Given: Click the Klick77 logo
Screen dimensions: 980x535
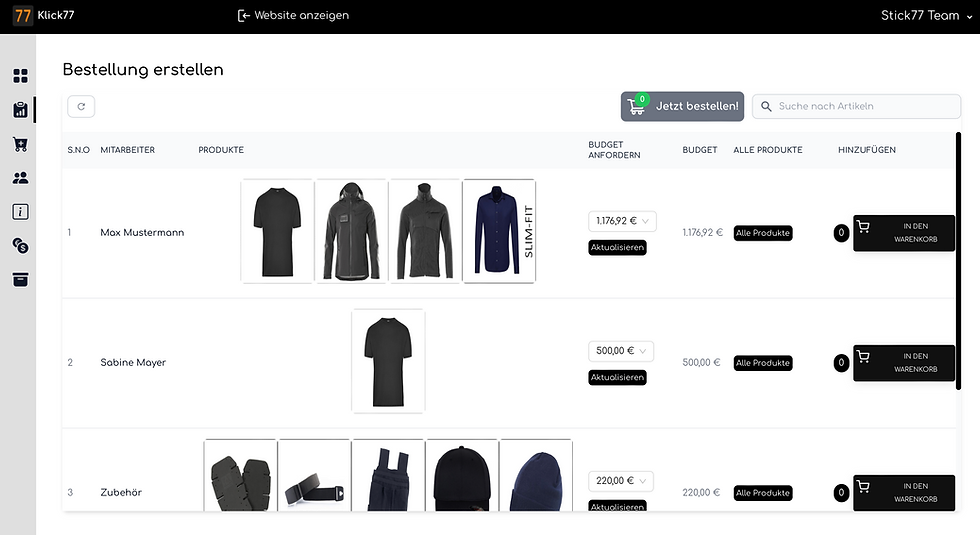Looking at the screenshot, I should click(44, 15).
